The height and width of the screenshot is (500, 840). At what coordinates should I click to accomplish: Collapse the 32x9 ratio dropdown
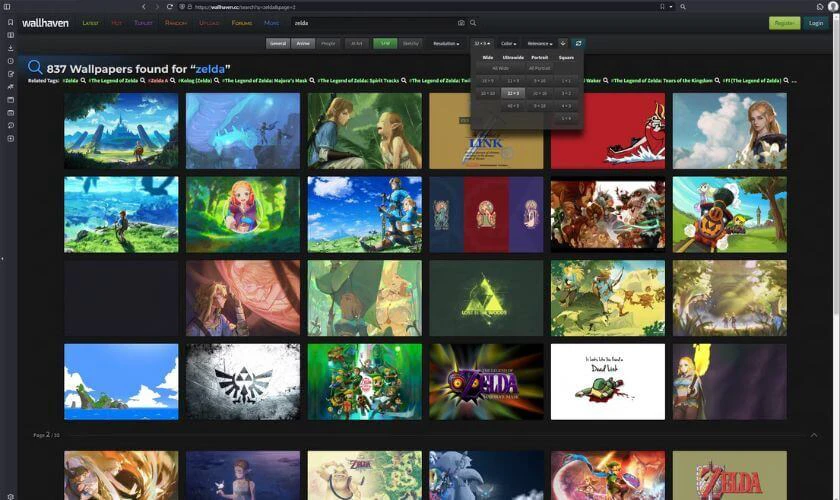coord(482,43)
